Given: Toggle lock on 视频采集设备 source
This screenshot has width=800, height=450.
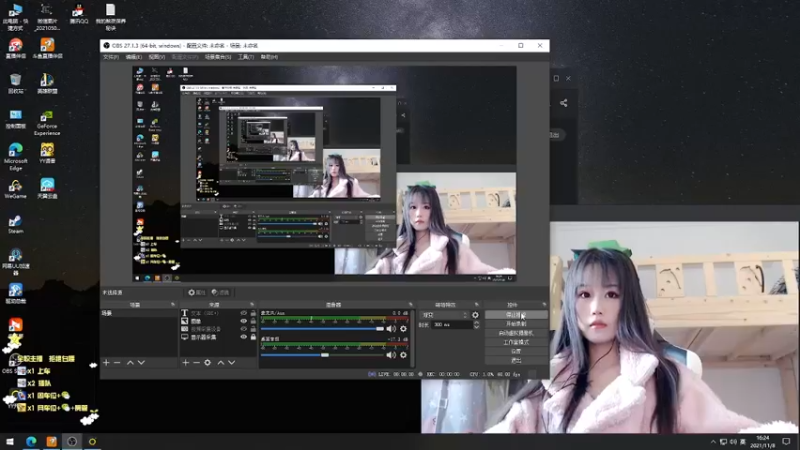Looking at the screenshot, I should click(x=253, y=329).
